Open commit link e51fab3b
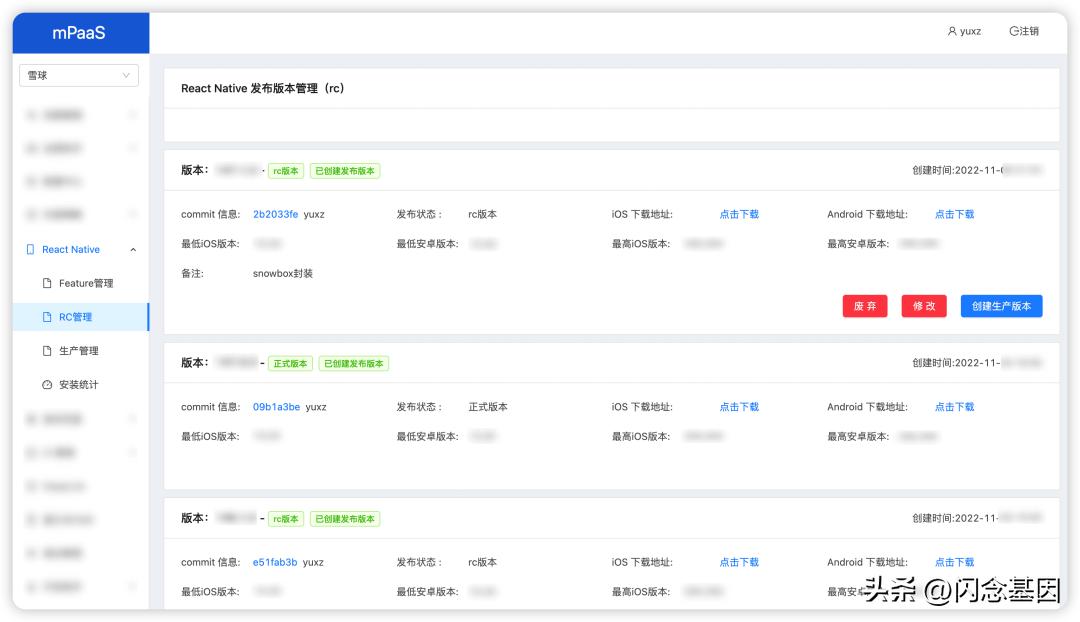 tap(275, 562)
